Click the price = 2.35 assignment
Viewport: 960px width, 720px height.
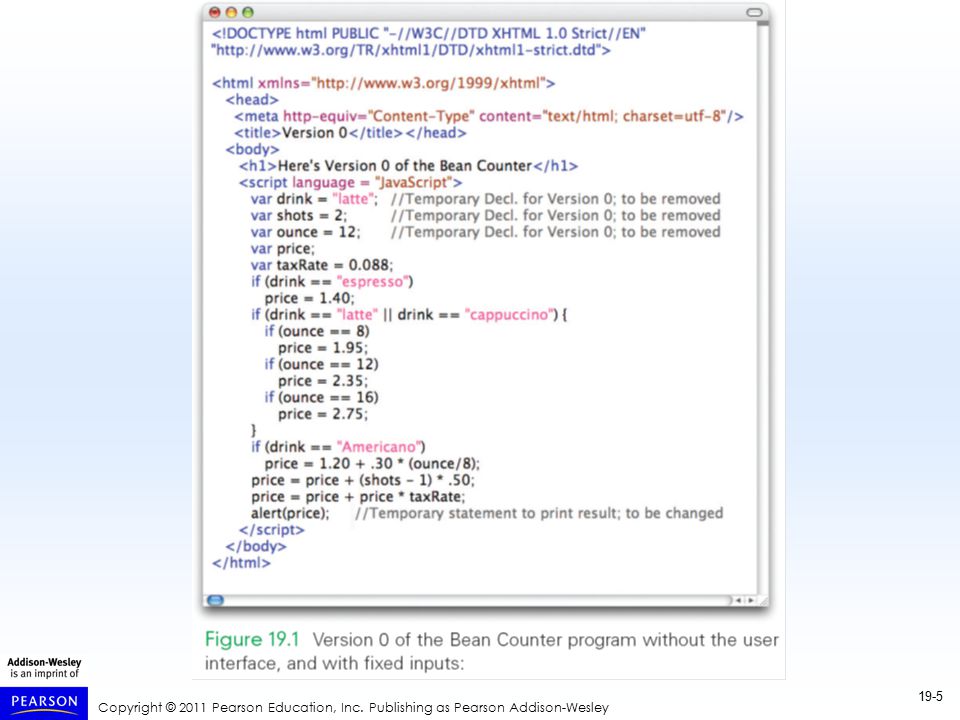[323, 381]
